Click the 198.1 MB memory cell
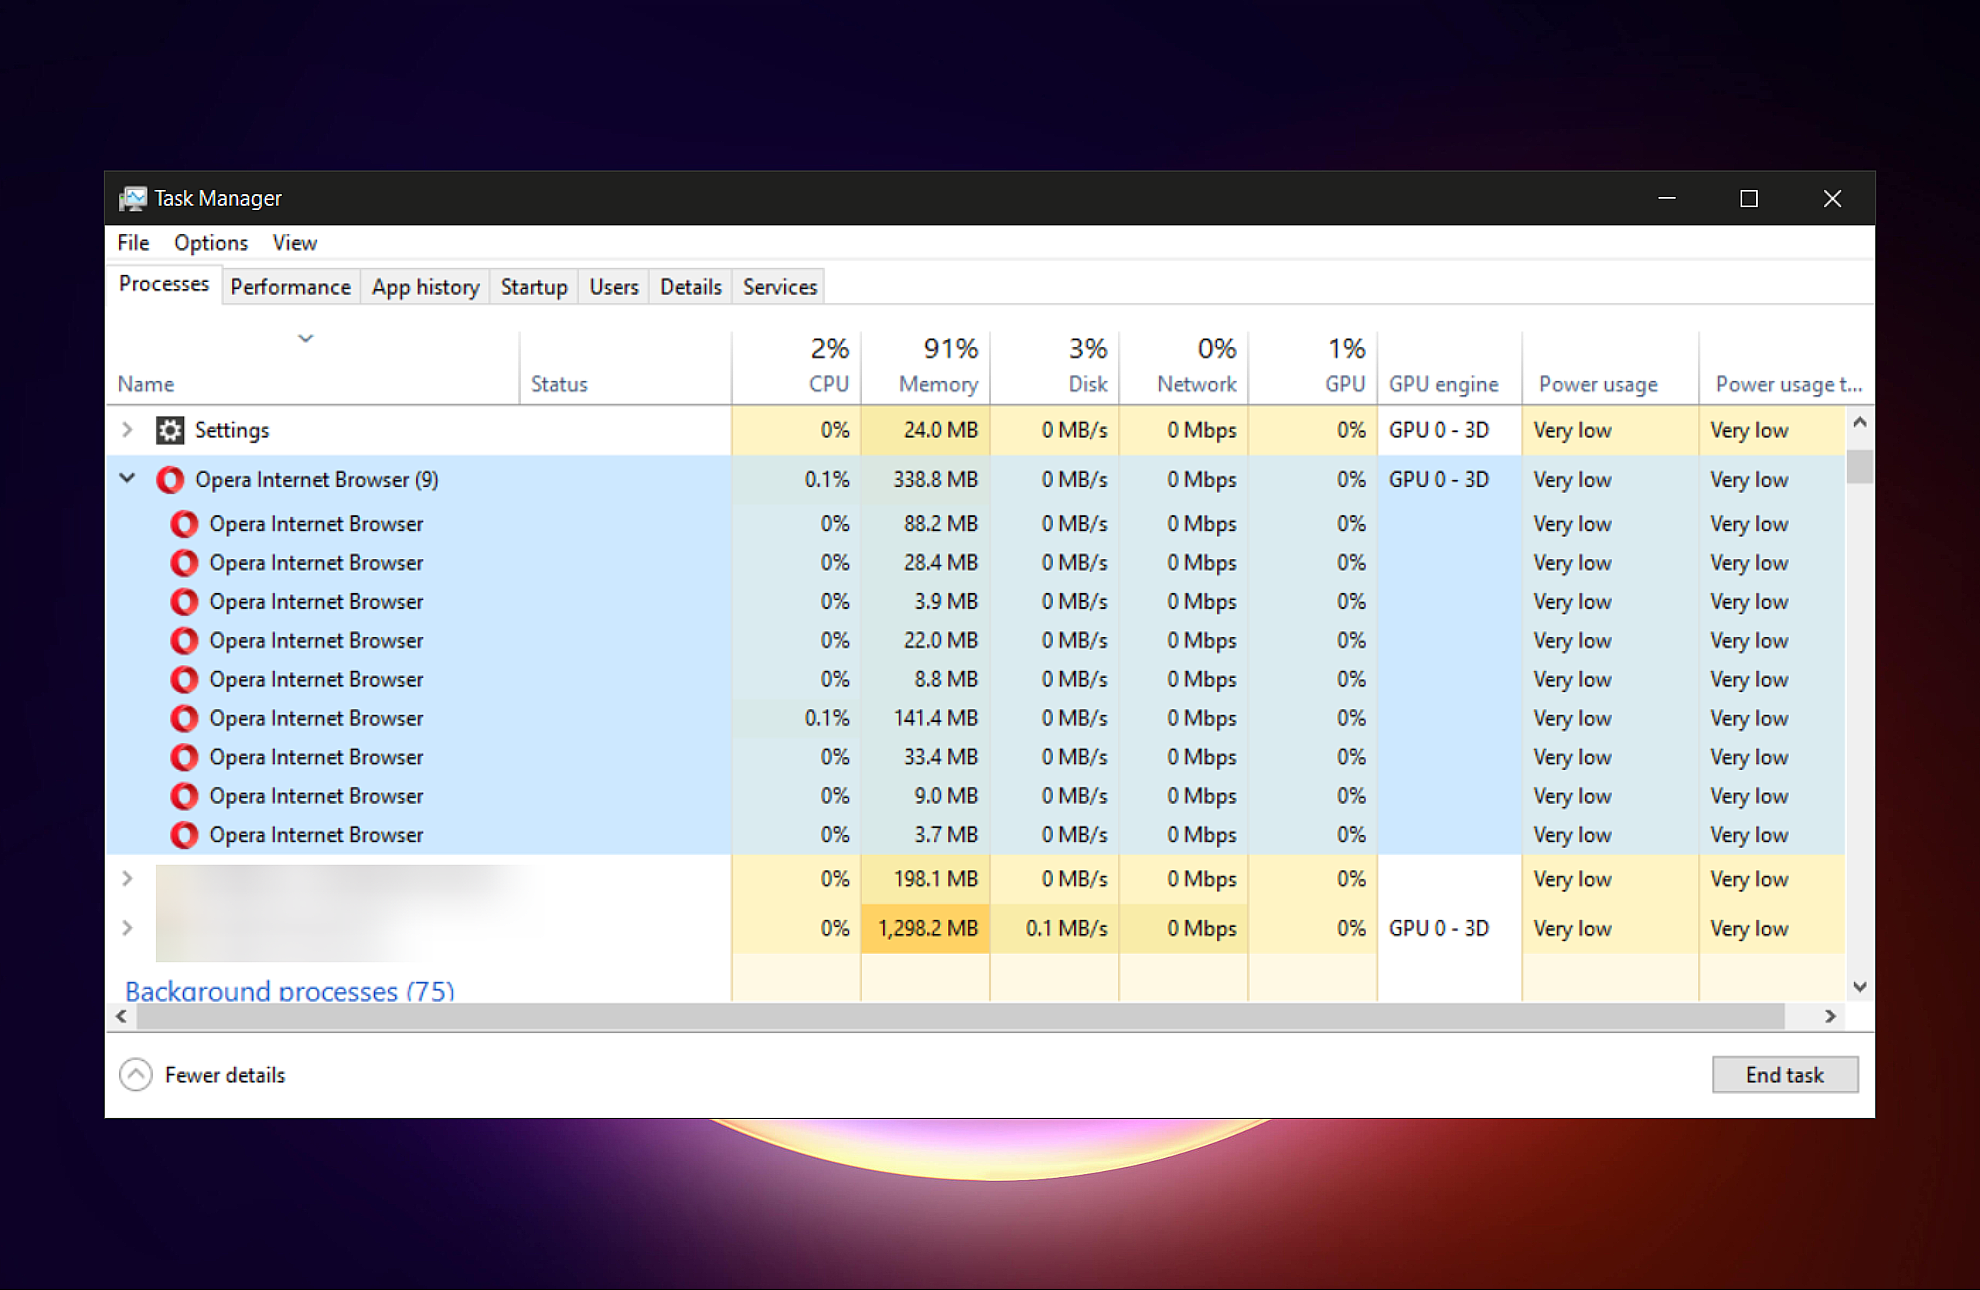The height and width of the screenshot is (1290, 1980). click(x=925, y=879)
